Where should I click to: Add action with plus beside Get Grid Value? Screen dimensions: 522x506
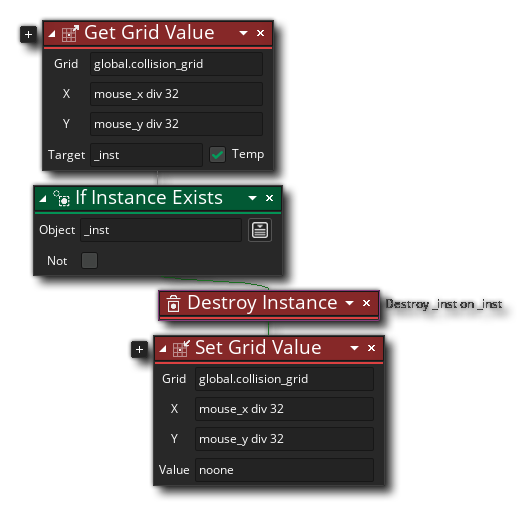[x=28, y=34]
